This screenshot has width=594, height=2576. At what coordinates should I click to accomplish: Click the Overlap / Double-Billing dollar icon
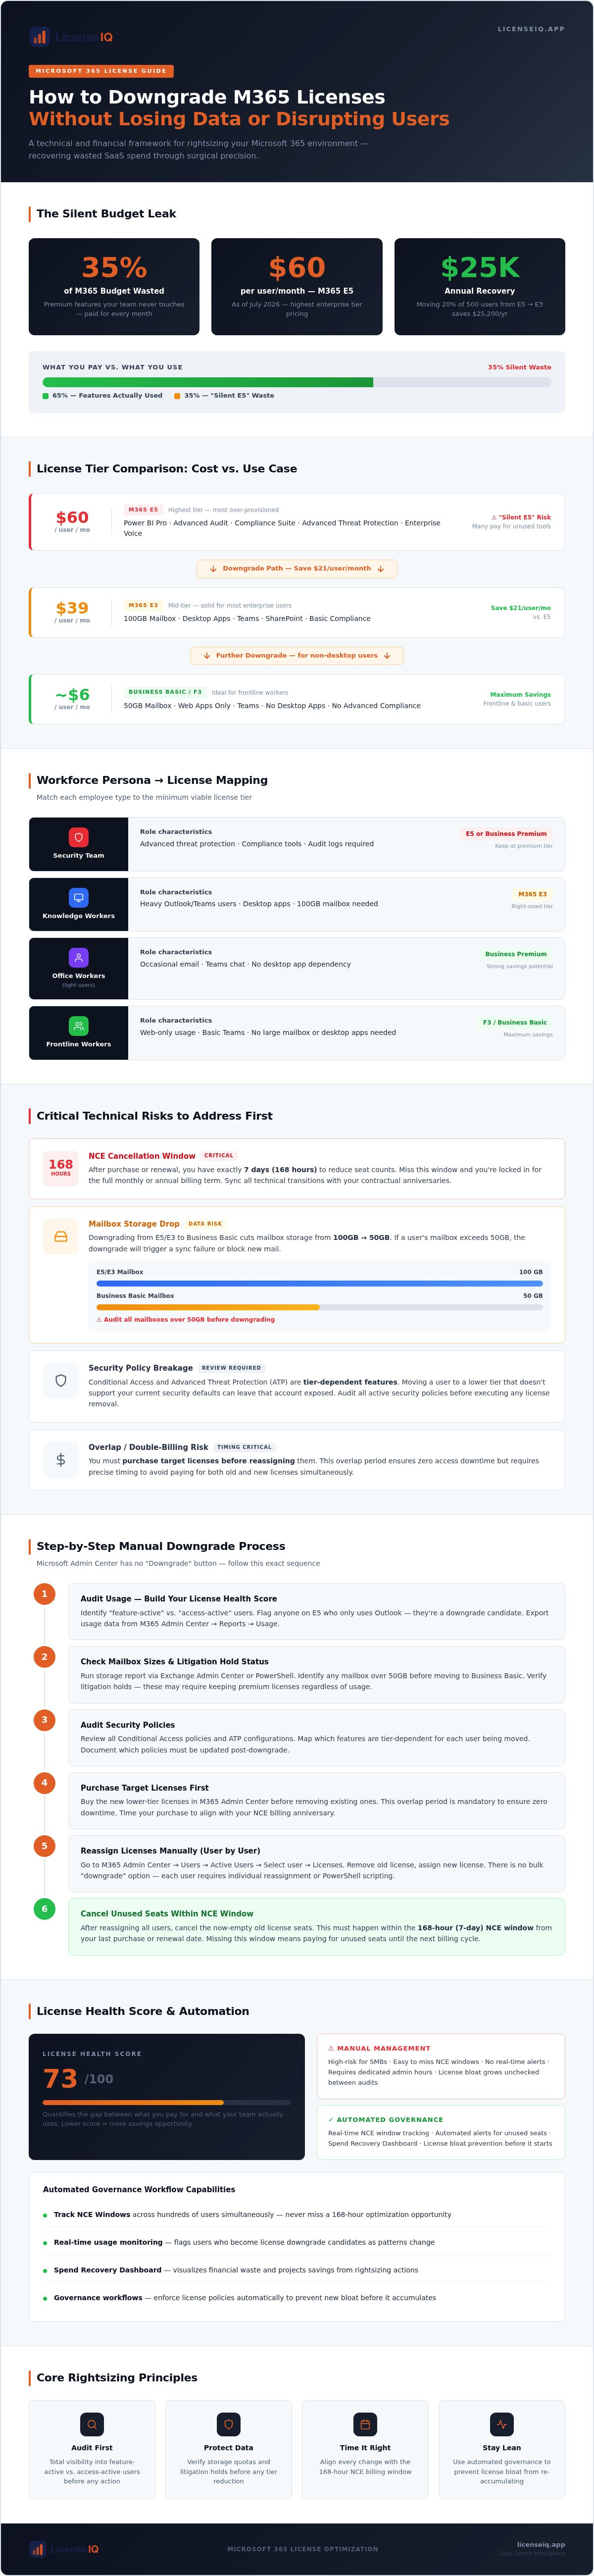click(x=61, y=1460)
